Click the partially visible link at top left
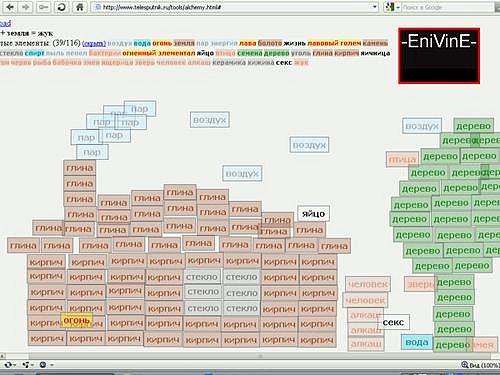 point(5,23)
